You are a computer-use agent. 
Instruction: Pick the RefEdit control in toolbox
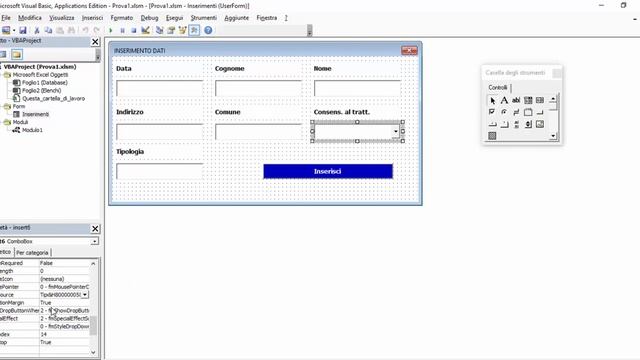492,136
